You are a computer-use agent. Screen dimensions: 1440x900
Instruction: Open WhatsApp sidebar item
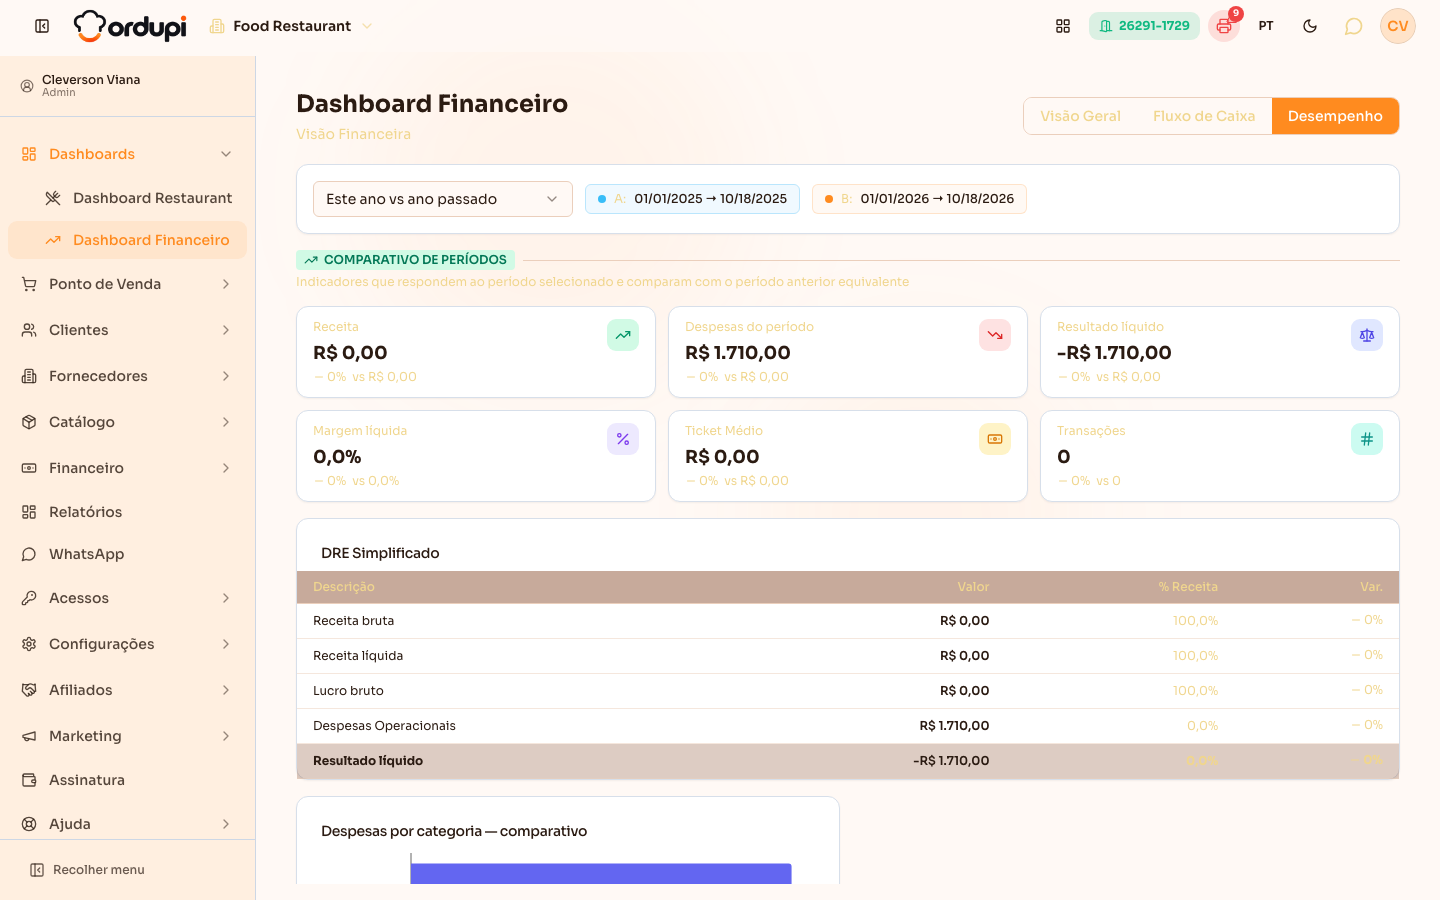point(127,554)
